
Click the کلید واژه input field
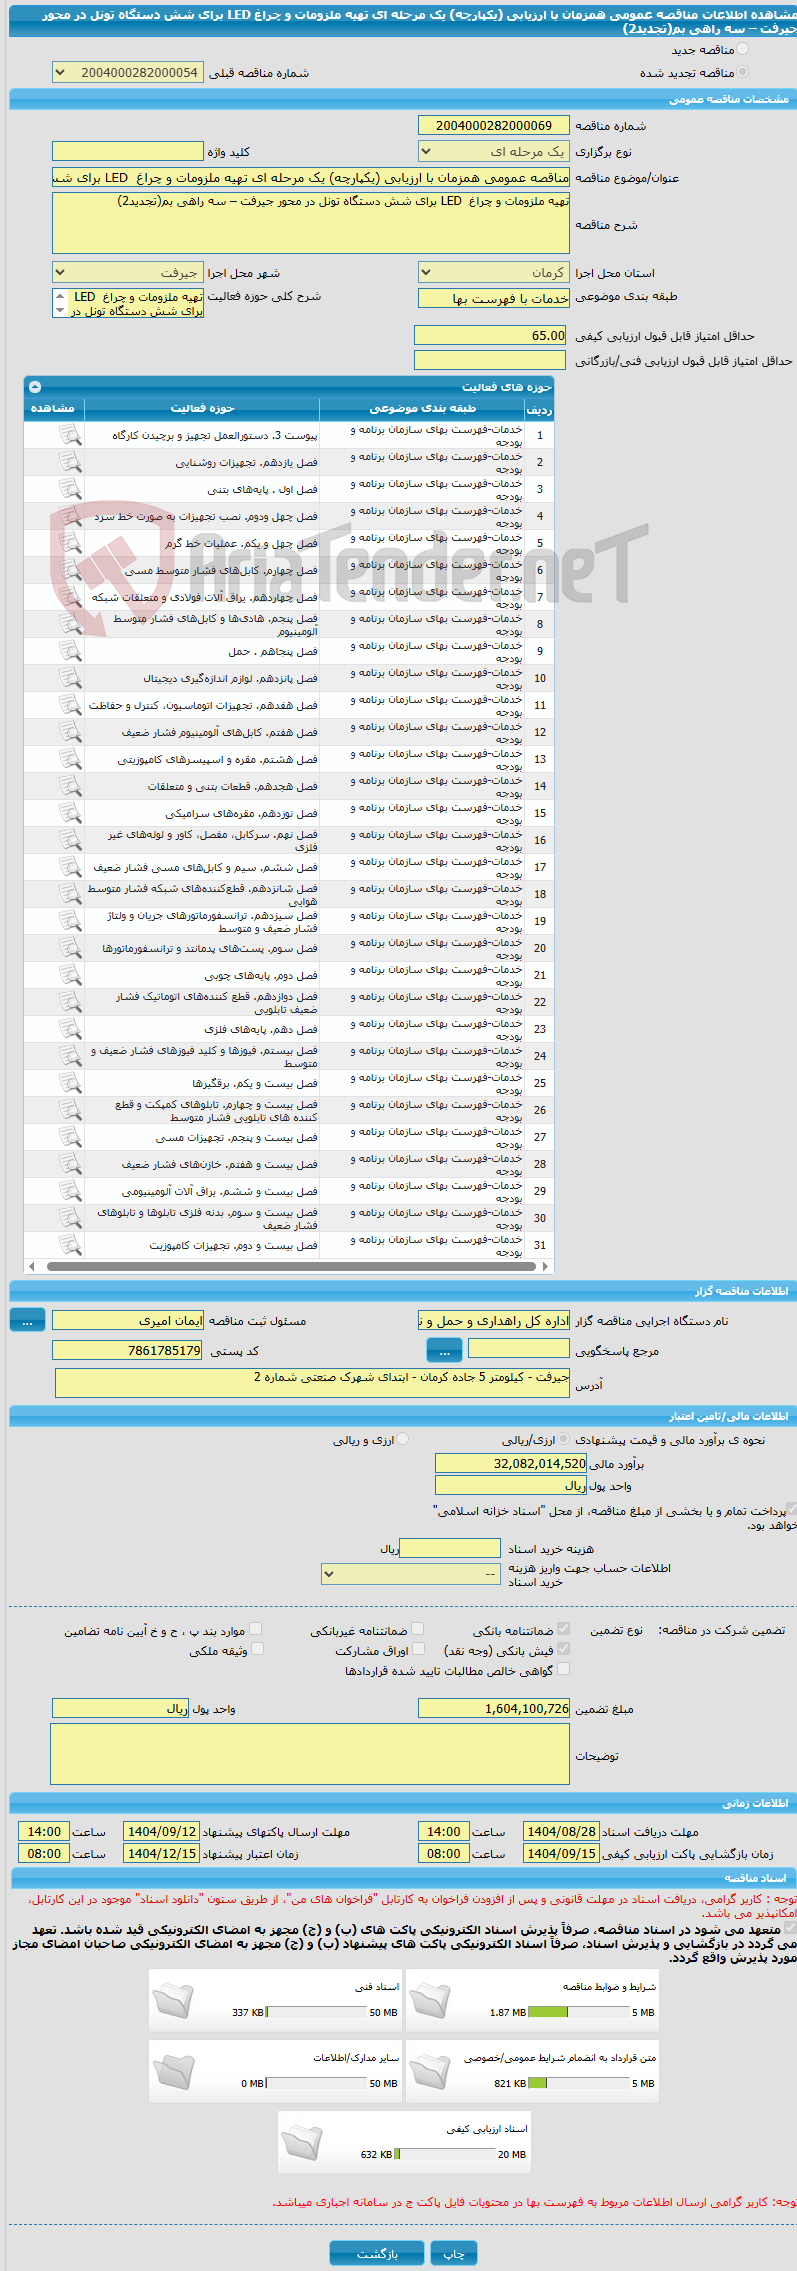[128, 151]
